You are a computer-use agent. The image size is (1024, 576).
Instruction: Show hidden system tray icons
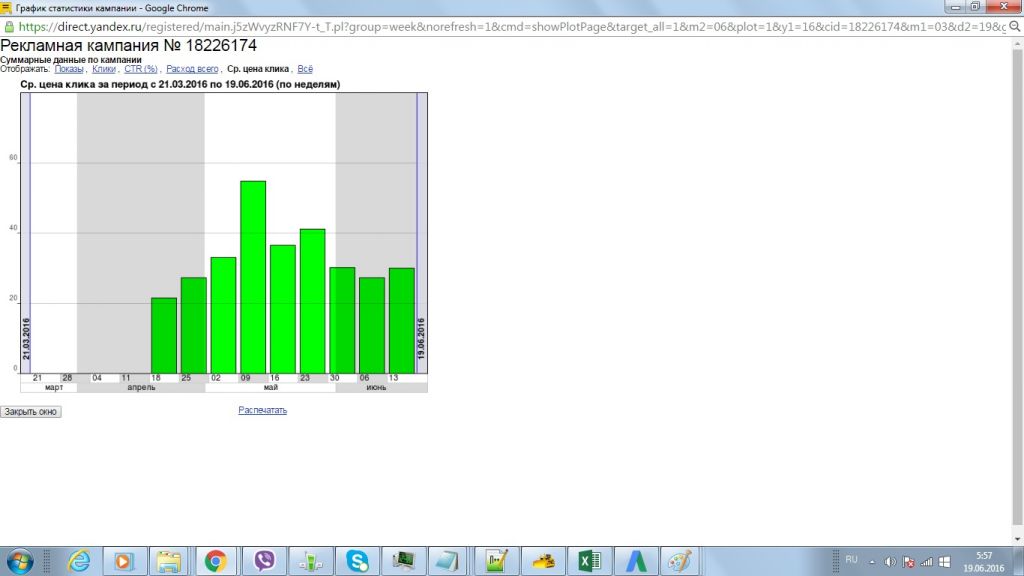(872, 560)
